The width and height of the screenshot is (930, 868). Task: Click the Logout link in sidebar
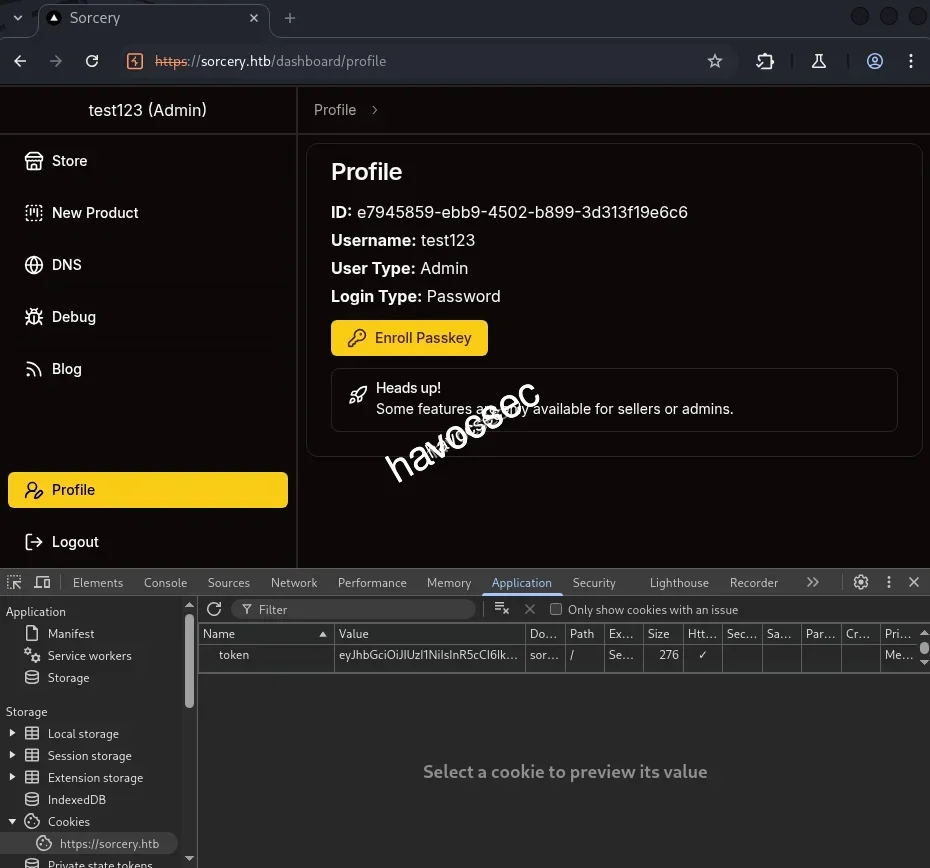(75, 542)
